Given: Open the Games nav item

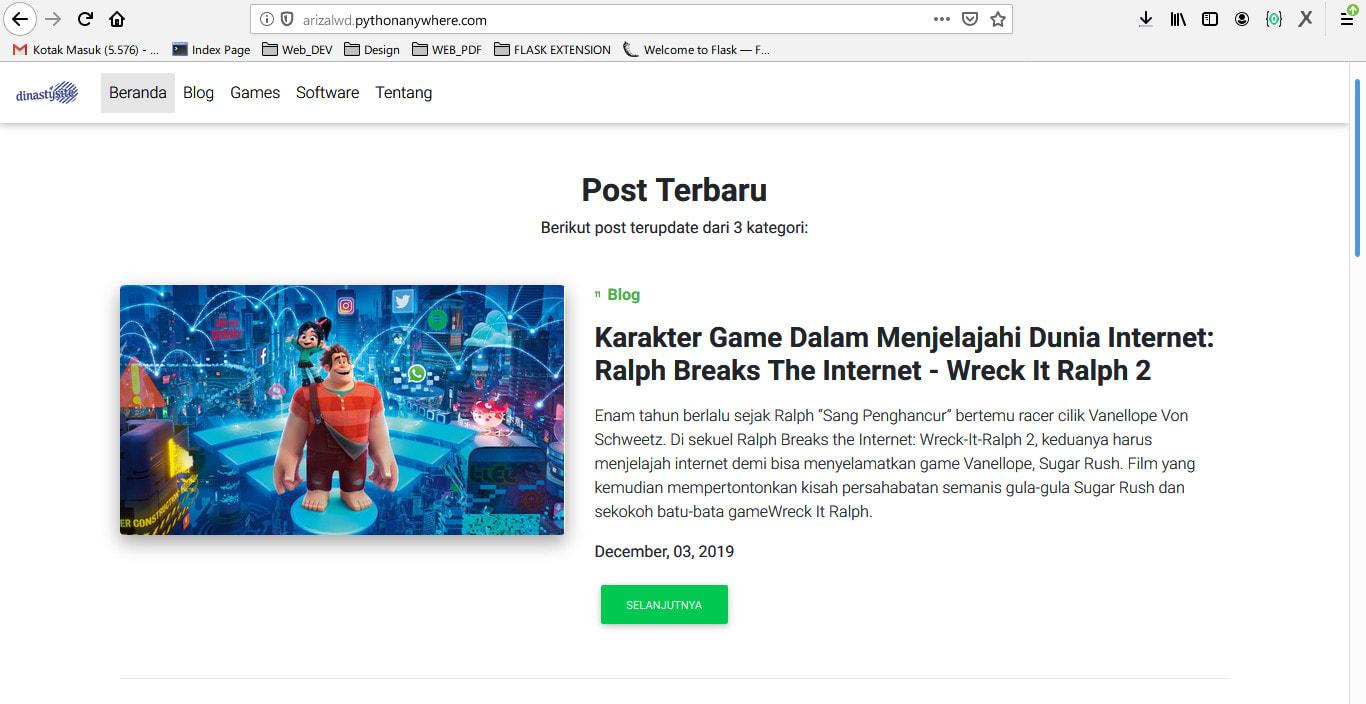Looking at the screenshot, I should click(255, 93).
